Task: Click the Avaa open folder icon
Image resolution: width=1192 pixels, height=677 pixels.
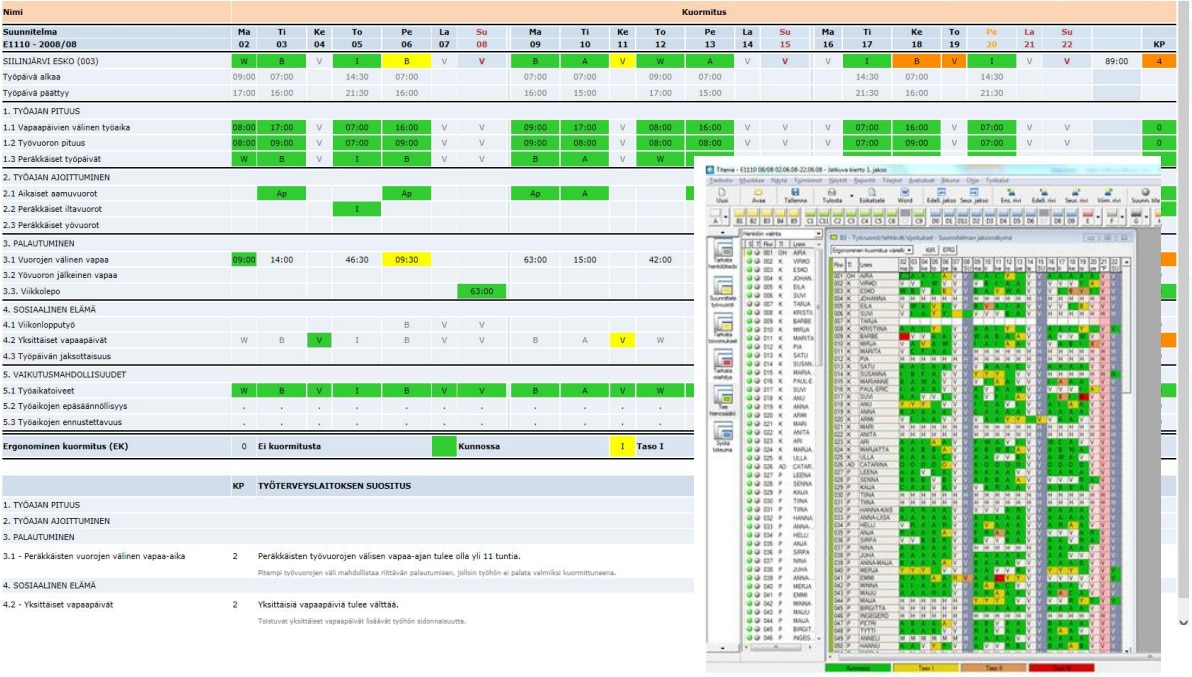Action: coord(759,195)
